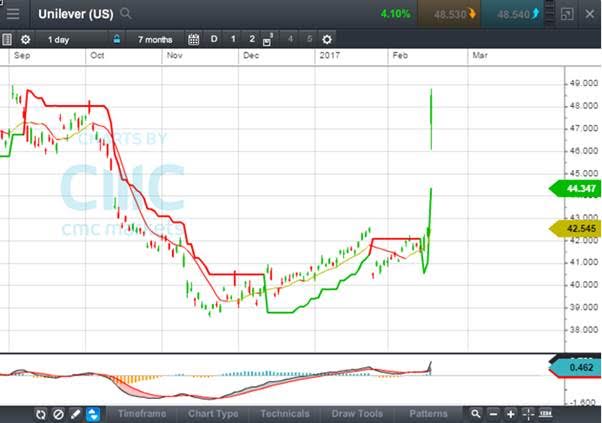Open the hamburger menu at top left
This screenshot has width=602, height=423.
pos(13,14)
